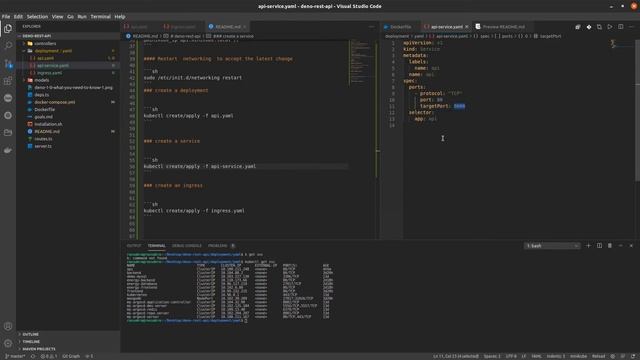The height and width of the screenshot is (360, 640).
Task: Switch to the OUTPUT panel tab
Action: pyautogui.click(x=134, y=246)
